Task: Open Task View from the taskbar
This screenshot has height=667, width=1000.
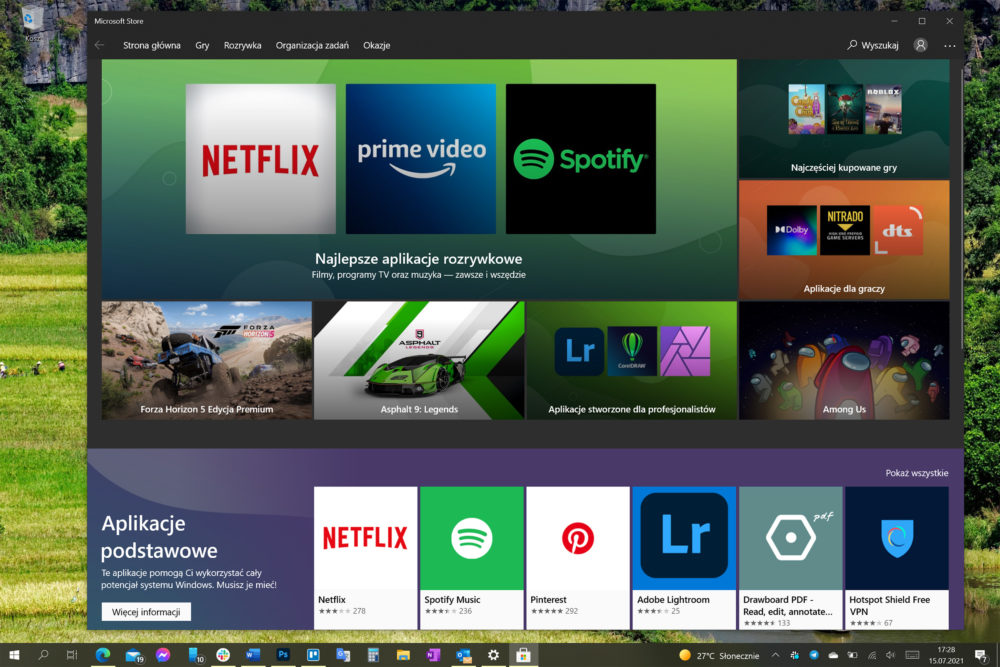Action: (x=71, y=655)
